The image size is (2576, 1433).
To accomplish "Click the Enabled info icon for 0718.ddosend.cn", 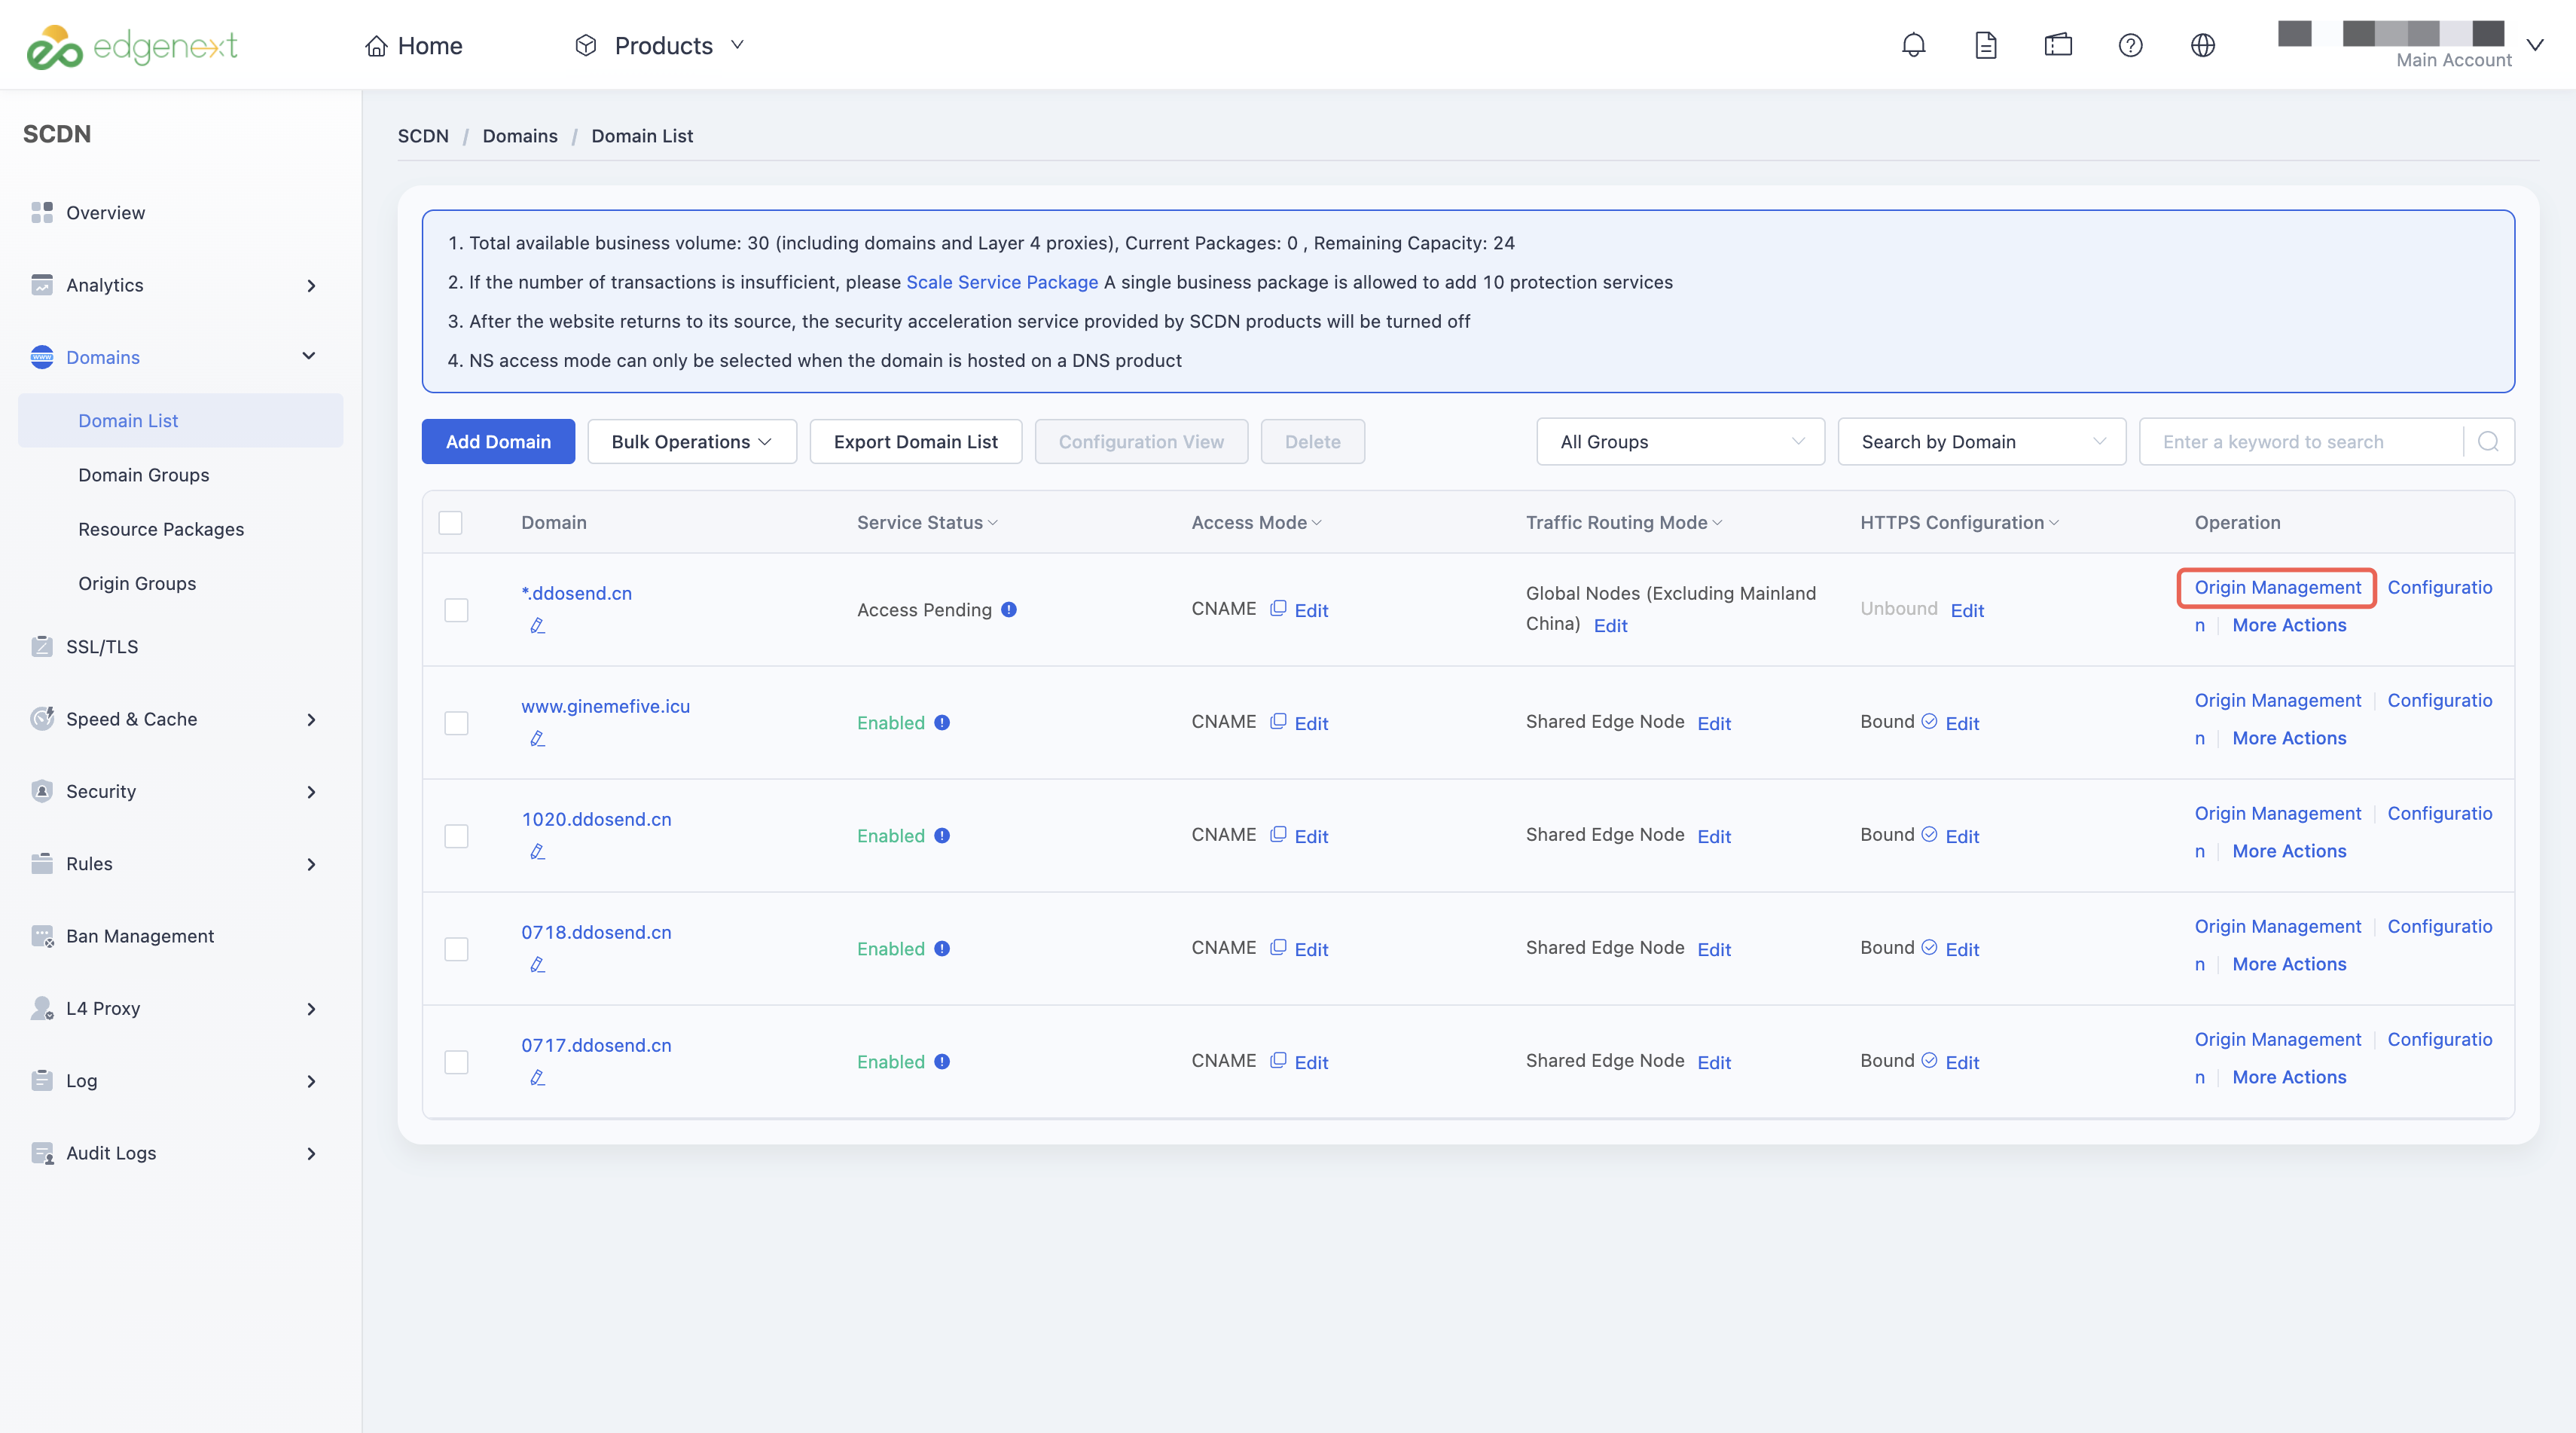I will [942, 948].
